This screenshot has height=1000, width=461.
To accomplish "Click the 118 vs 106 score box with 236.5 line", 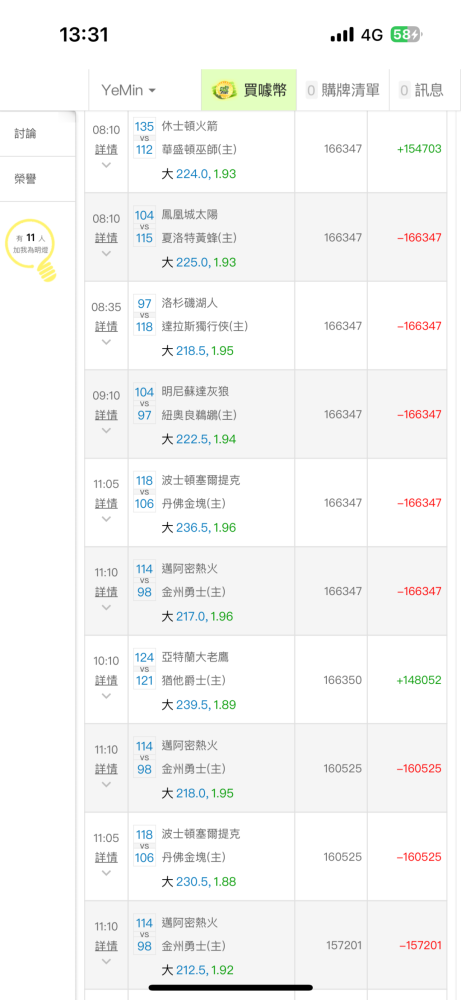I will coord(145,492).
